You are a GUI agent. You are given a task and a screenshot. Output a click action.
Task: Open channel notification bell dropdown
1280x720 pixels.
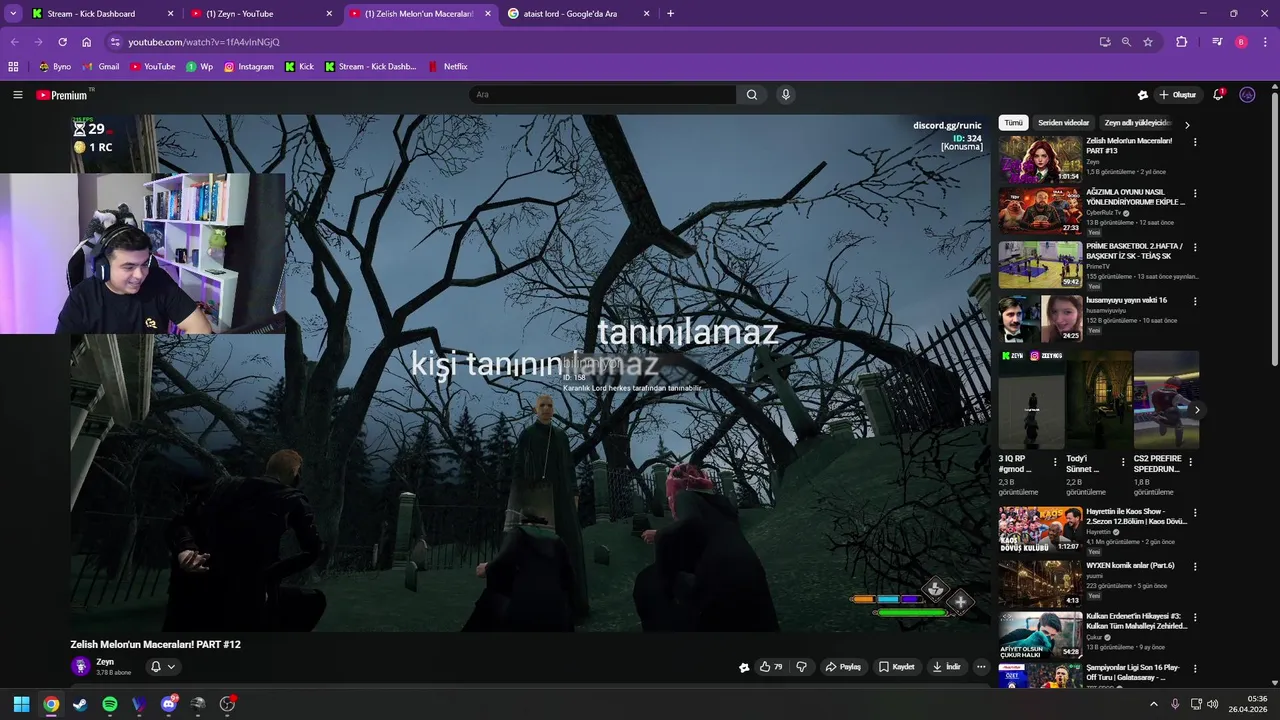click(163, 667)
